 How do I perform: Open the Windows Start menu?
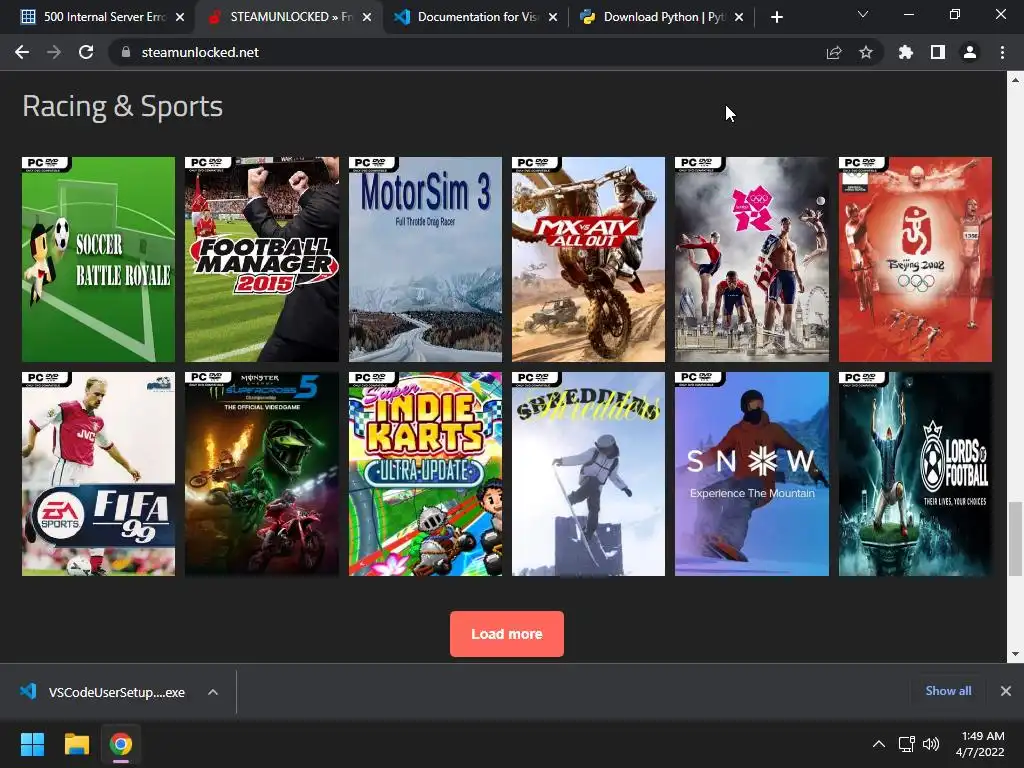click(32, 744)
